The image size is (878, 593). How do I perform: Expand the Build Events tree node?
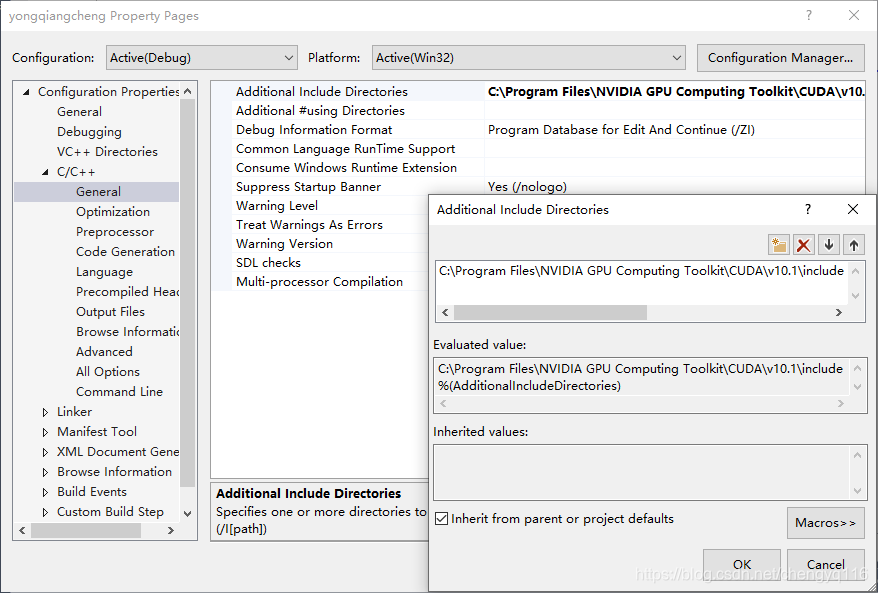[x=45, y=492]
